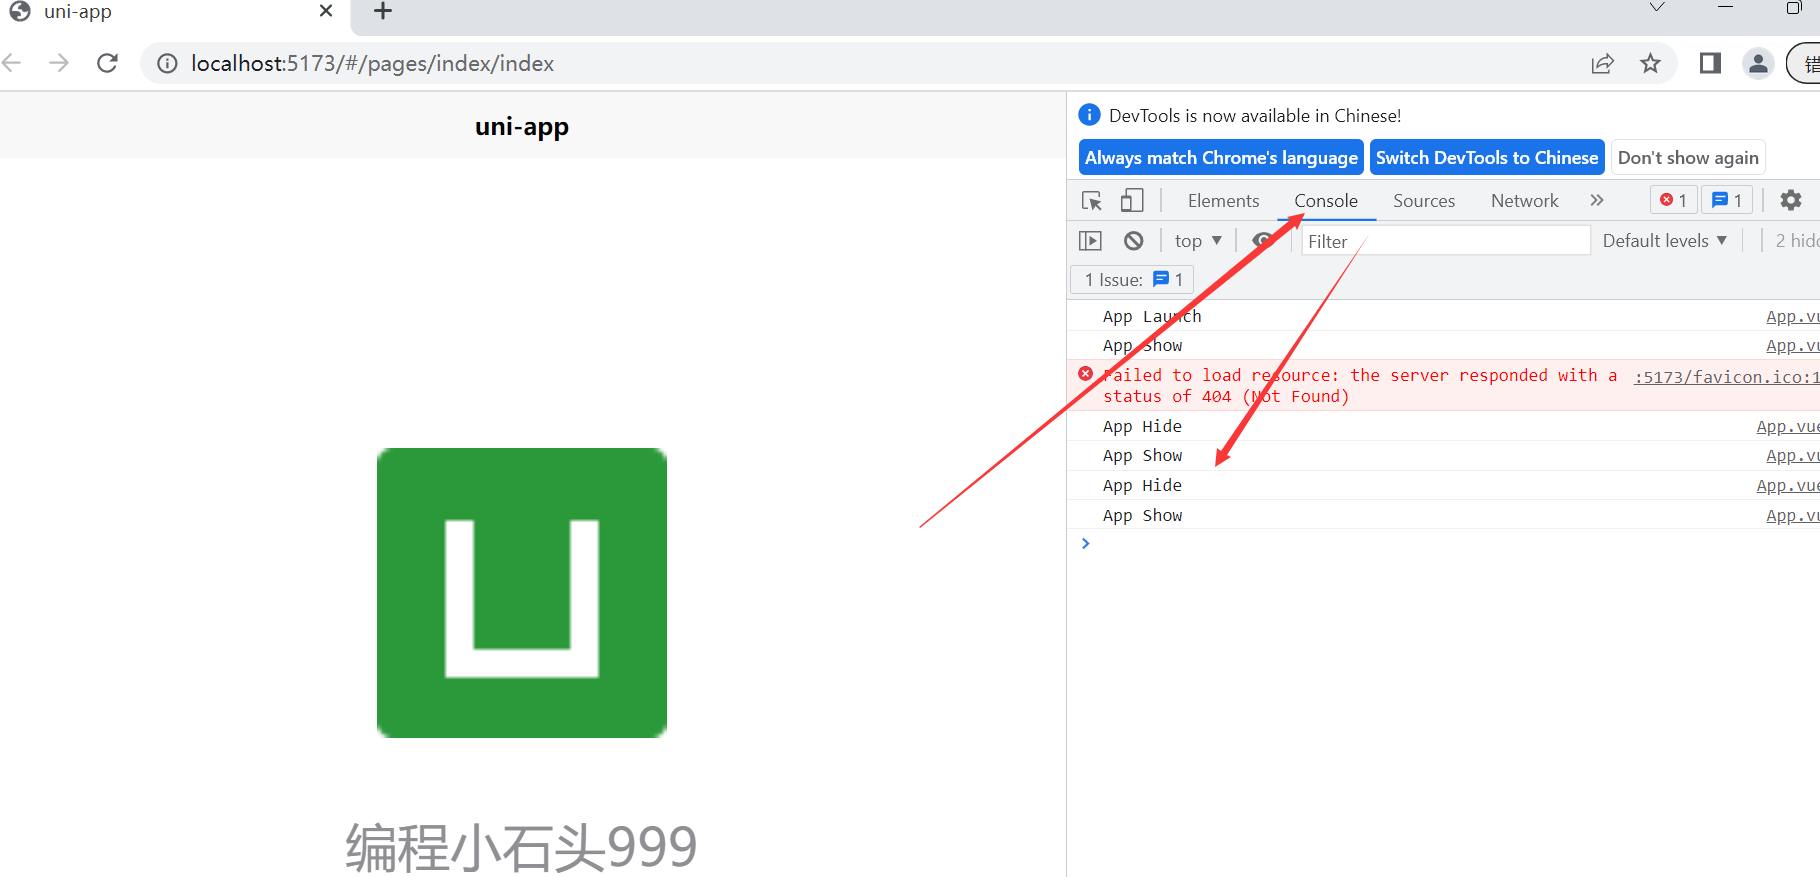Switch to the Console tab
The image size is (1820, 877).
coord(1326,200)
